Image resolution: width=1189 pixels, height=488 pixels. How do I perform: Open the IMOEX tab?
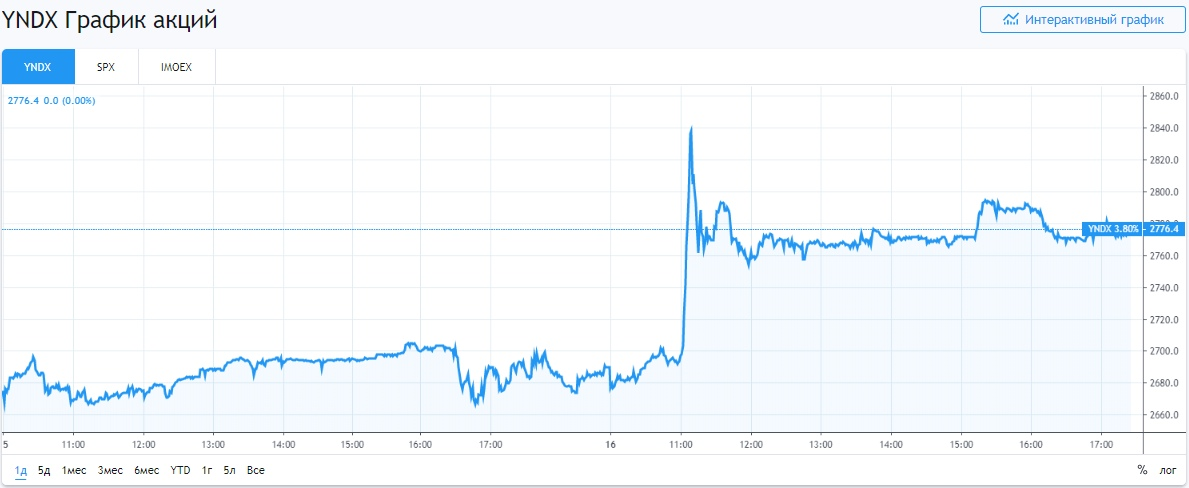176,67
